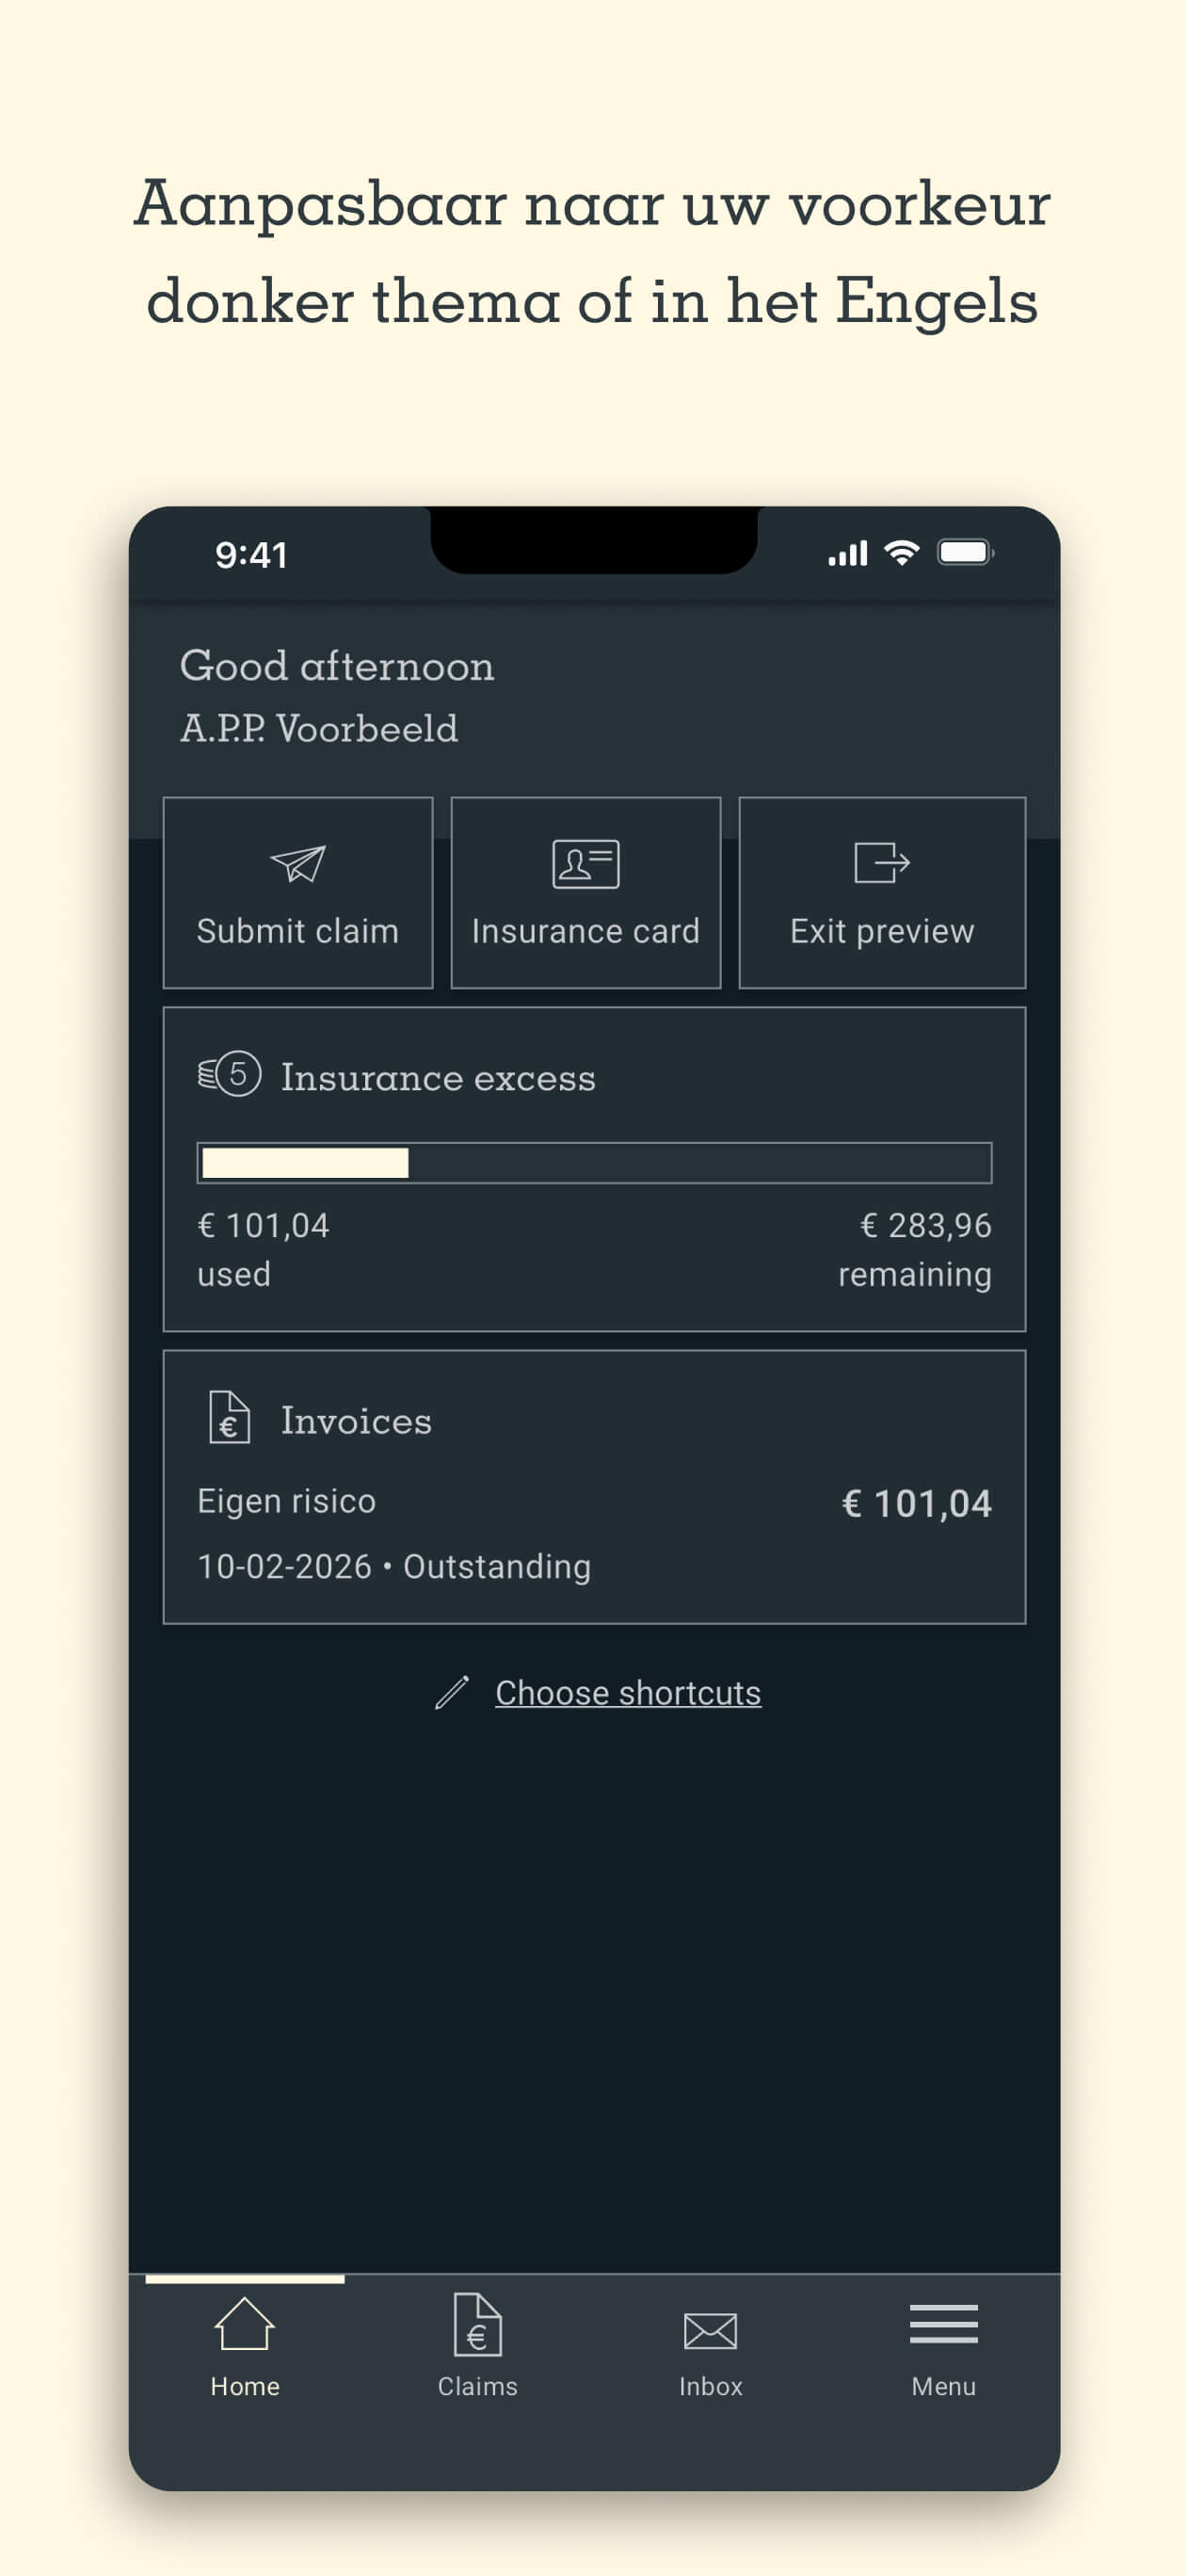Open the Menu tab label
Image resolution: width=1186 pixels, height=2576 pixels.
point(943,2386)
